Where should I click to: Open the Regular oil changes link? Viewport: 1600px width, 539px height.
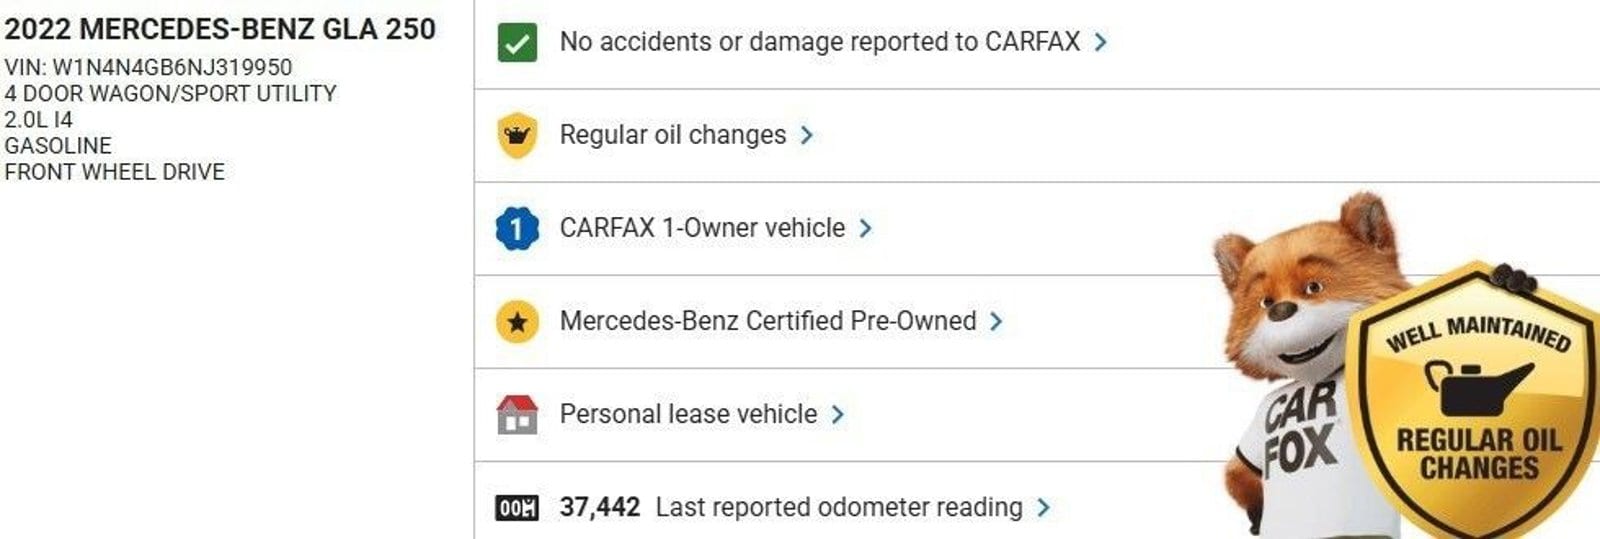click(672, 135)
